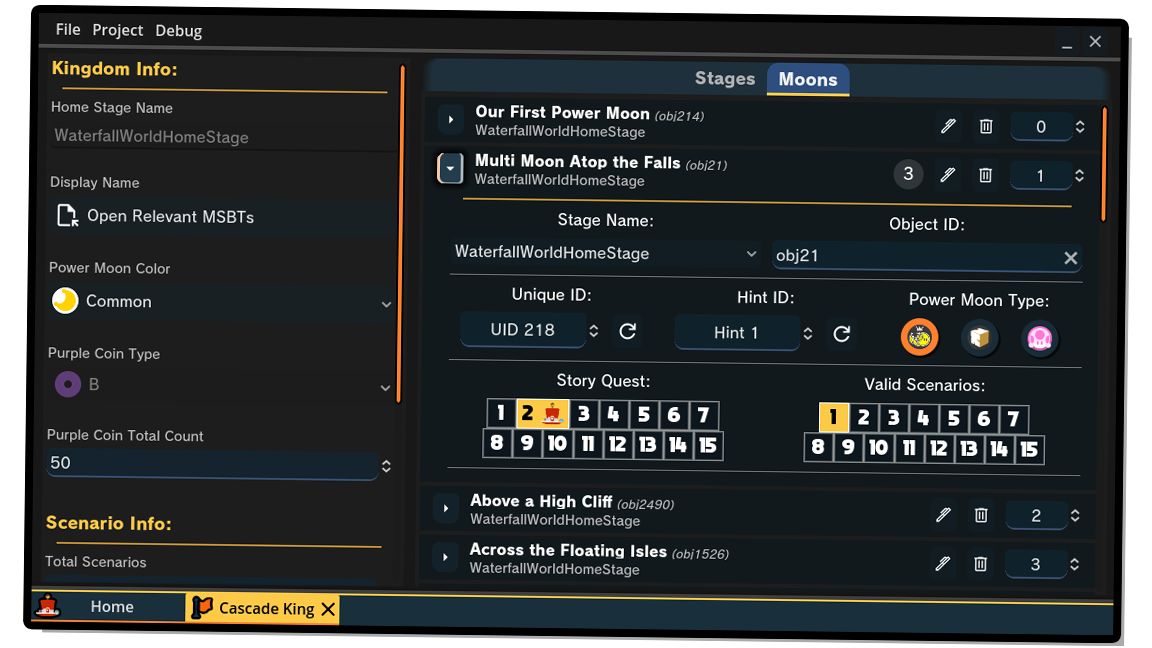The image size is (1152, 648).
Task: Toggle Story Quest number 1
Action: (500, 413)
